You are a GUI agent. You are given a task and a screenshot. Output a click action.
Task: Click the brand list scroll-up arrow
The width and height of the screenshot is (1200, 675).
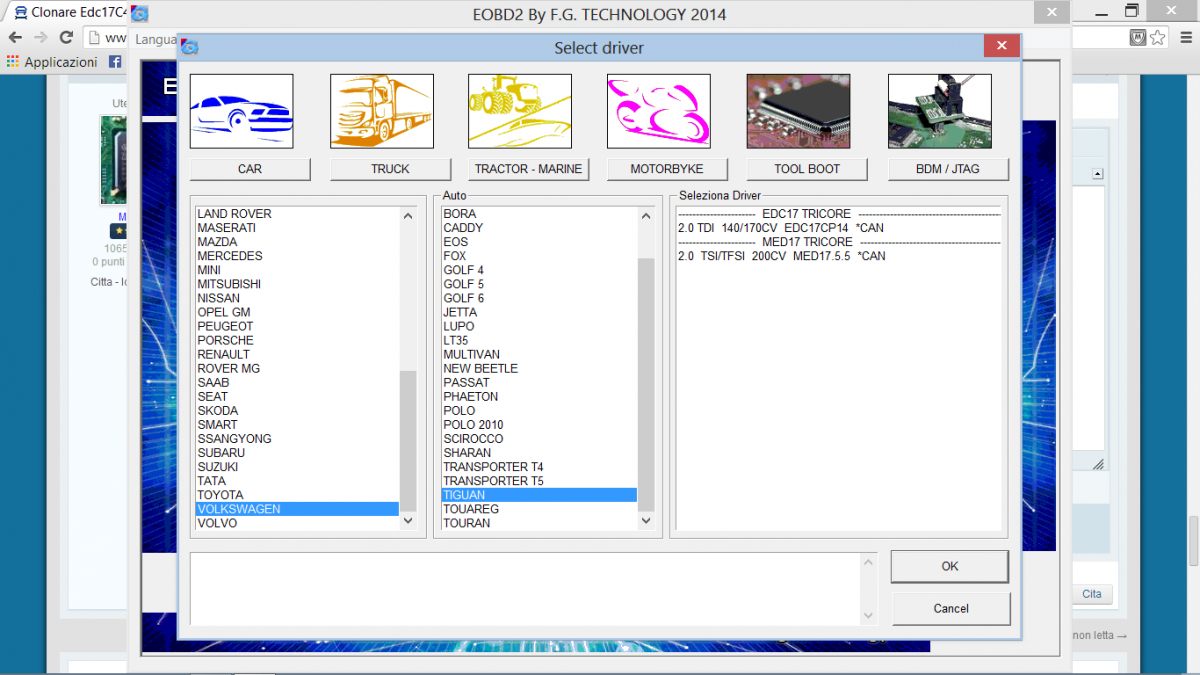click(x=407, y=215)
